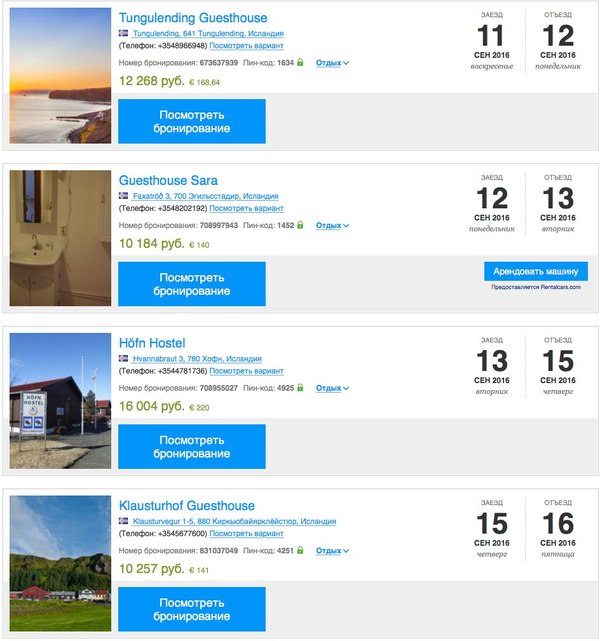Image resolution: width=600 pixels, height=641 pixels.
Task: Open the Отдых dropdown for Klausturhof Guesthouse
Action: click(332, 551)
